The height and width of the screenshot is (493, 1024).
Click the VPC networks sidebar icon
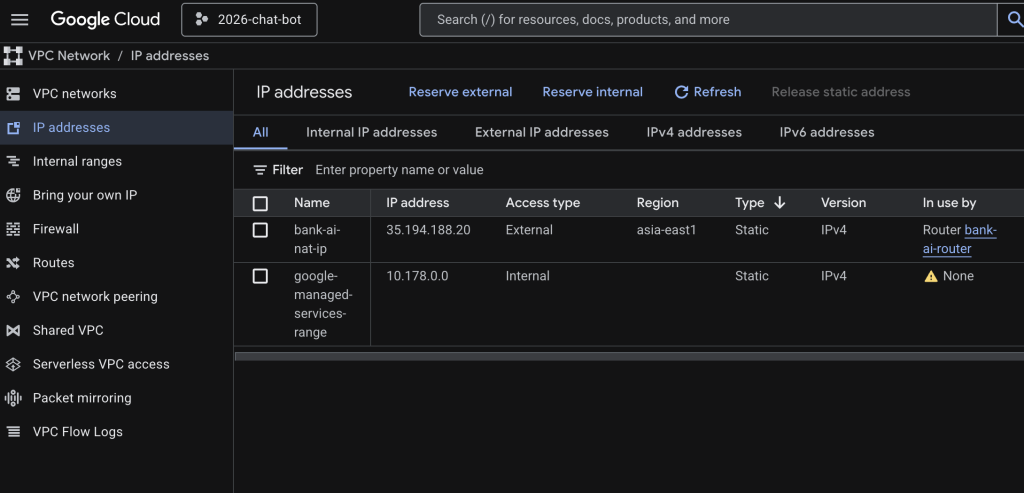[x=13, y=93]
